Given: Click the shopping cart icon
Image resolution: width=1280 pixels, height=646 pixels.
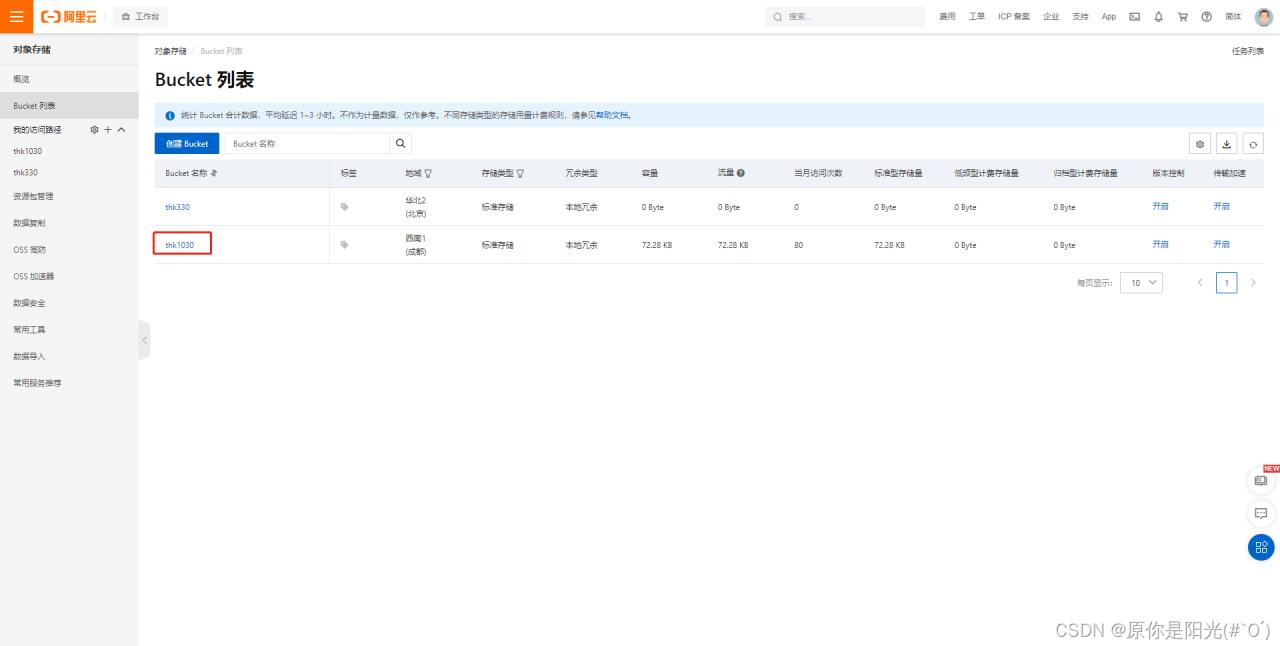Looking at the screenshot, I should tap(1182, 17).
